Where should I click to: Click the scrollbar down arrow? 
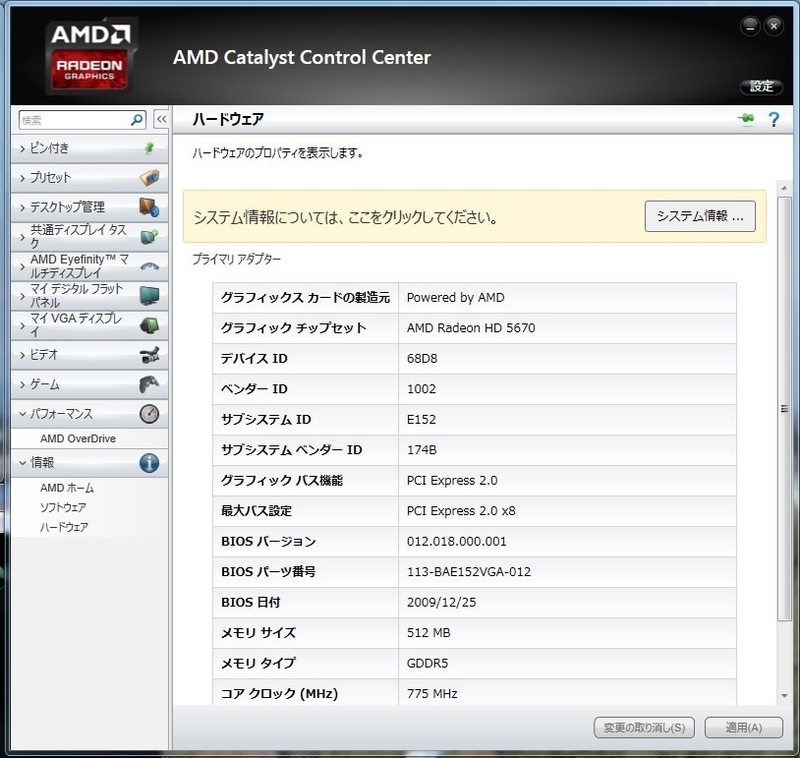pyautogui.click(x=785, y=696)
